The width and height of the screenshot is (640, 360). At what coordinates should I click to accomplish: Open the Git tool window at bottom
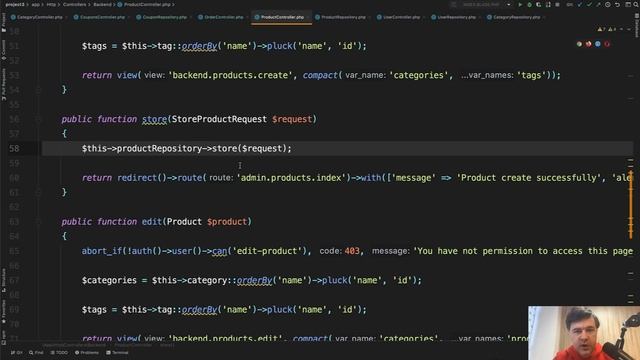17,353
